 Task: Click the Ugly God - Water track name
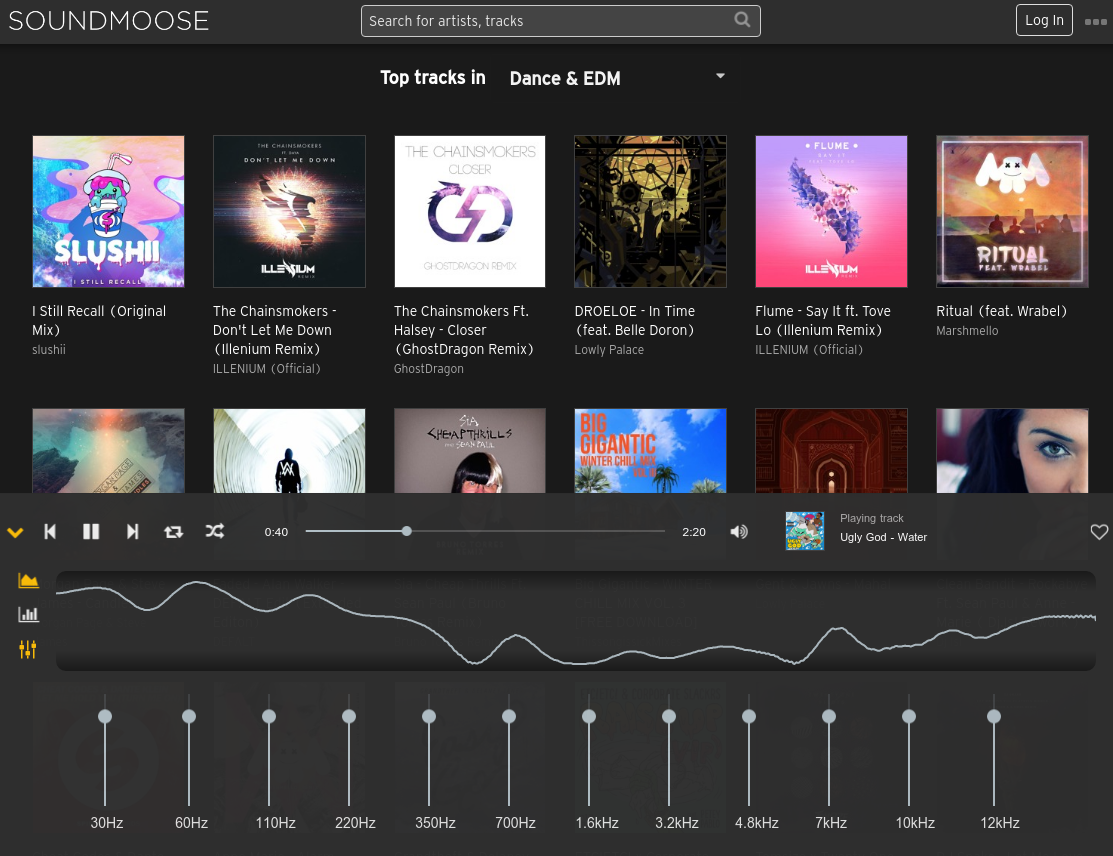[x=883, y=537]
